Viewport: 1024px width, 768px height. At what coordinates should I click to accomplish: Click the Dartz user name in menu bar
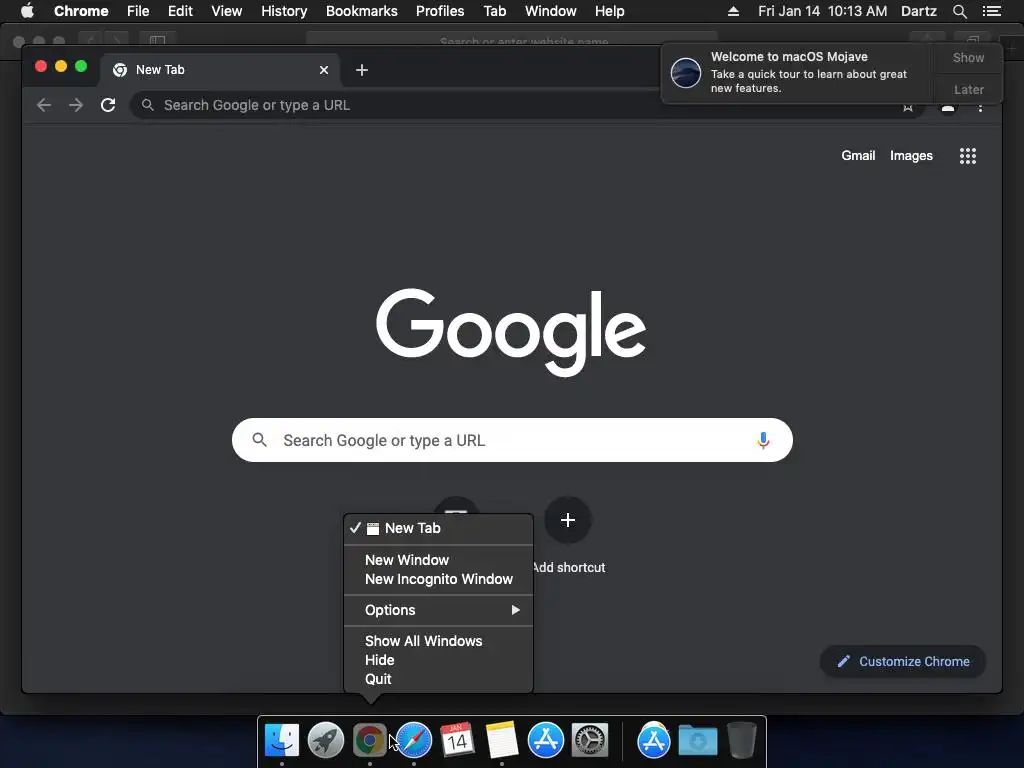(918, 11)
